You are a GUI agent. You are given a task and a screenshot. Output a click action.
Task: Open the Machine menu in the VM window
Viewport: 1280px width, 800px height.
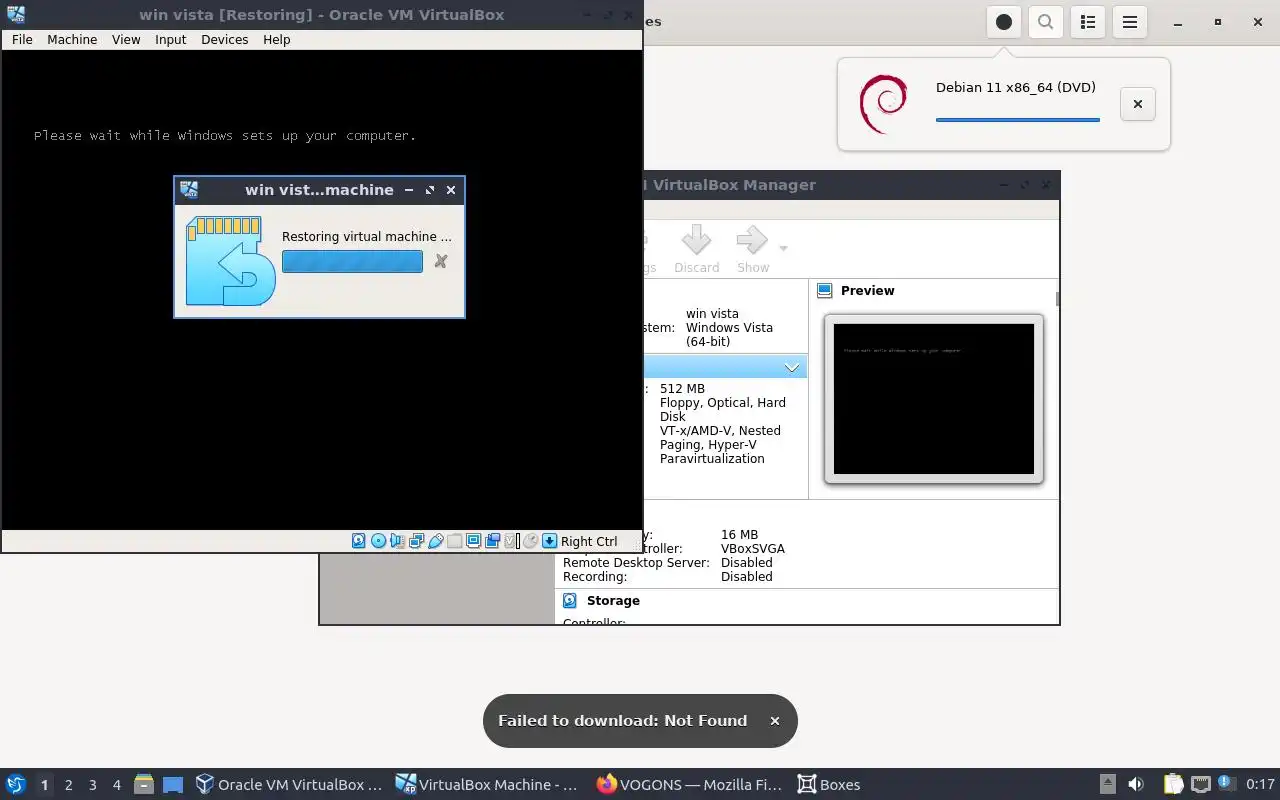pos(72,39)
